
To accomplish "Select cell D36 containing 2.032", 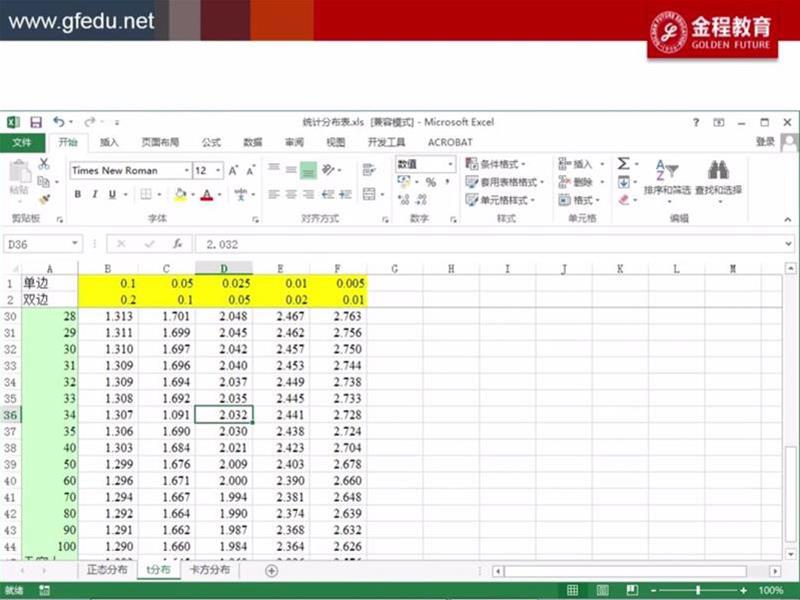I will [x=224, y=415].
